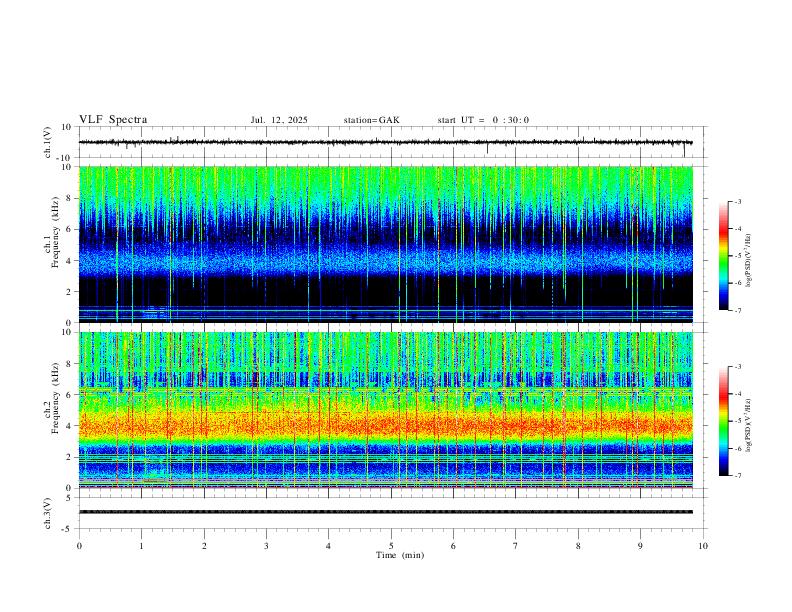The height and width of the screenshot is (612, 792).
Task: Click the ch.3 thick black waveform trace
Action: coord(386,512)
